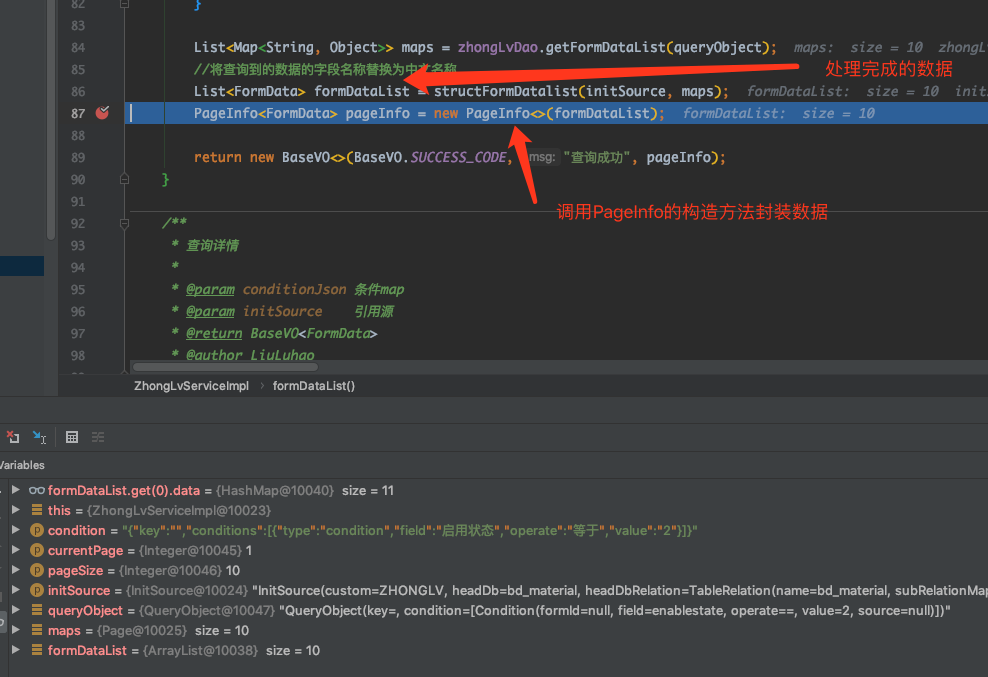The height and width of the screenshot is (677, 988).
Task: Click the parameter icon next to condition variable
Action: [x=37, y=530]
